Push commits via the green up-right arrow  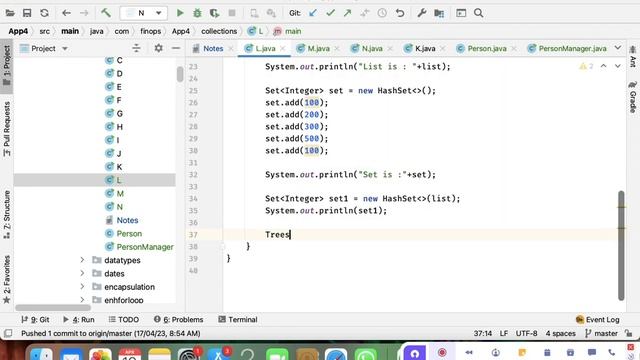347,13
